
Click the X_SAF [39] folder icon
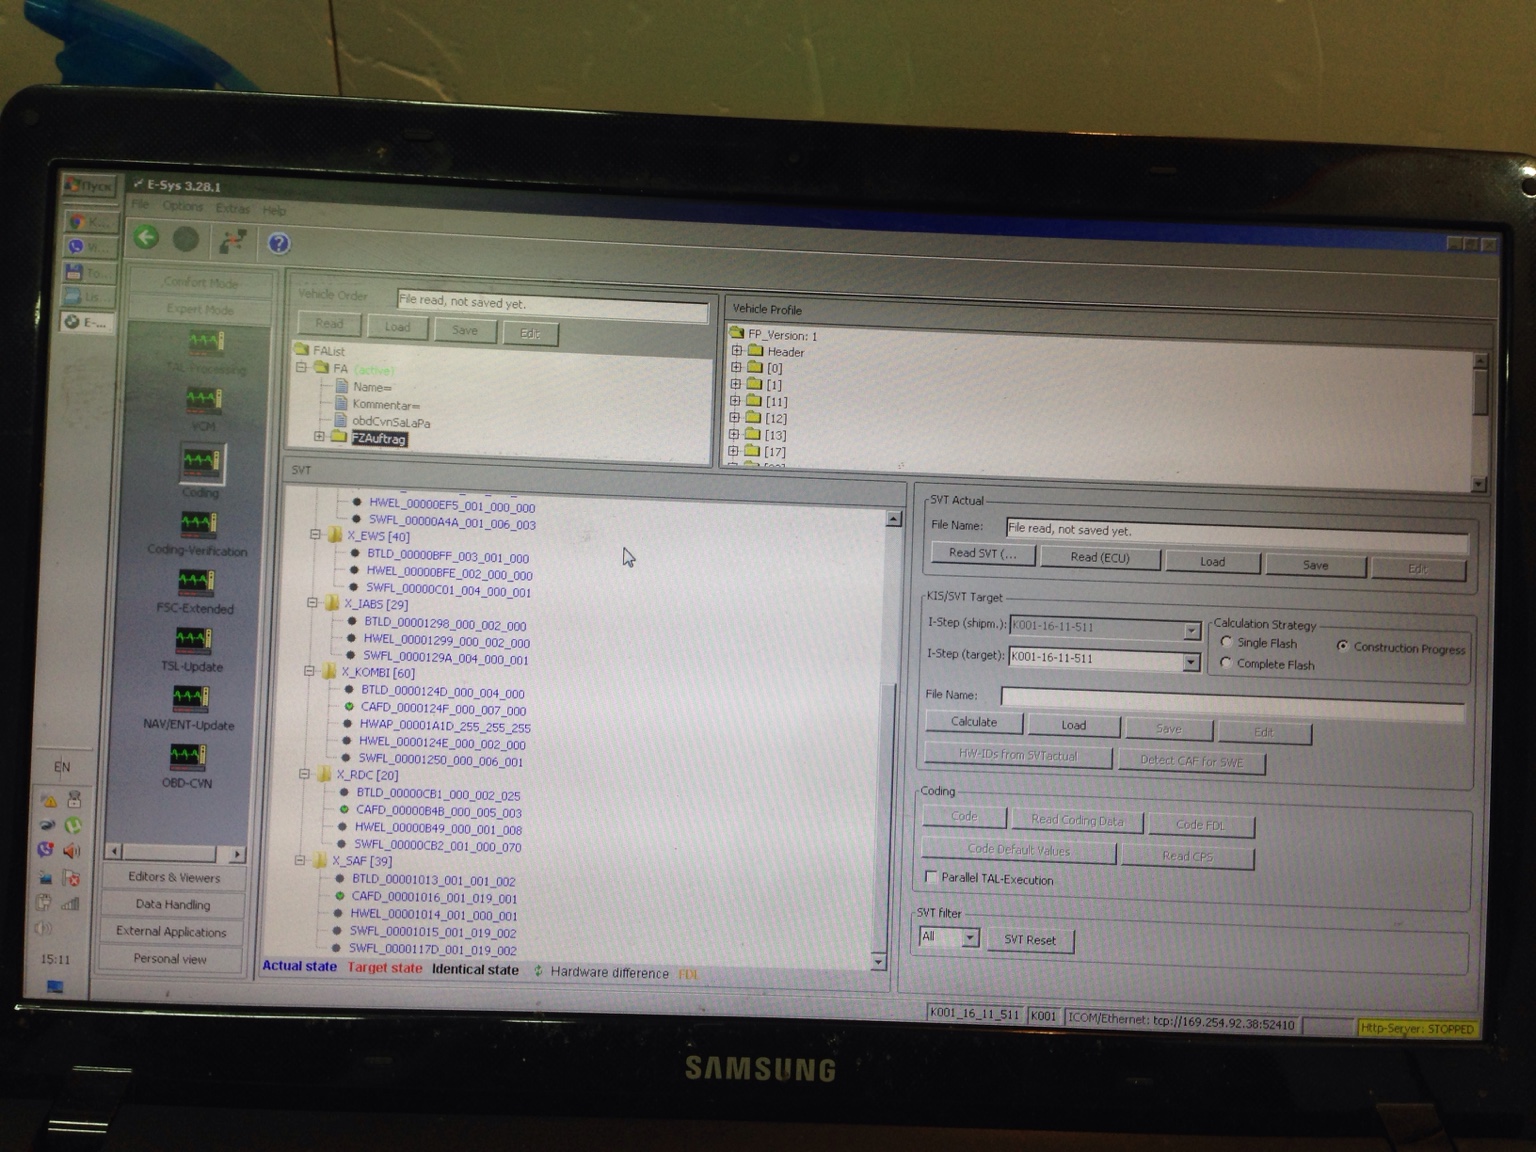320,860
